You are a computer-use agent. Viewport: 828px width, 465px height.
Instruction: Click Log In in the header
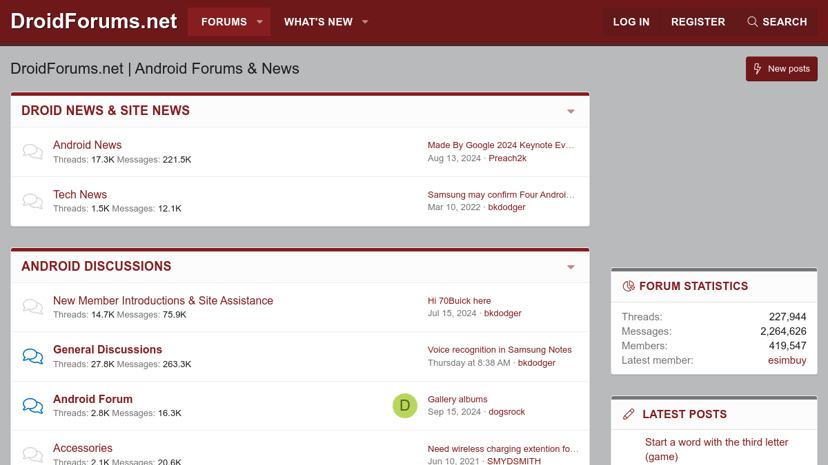point(631,22)
